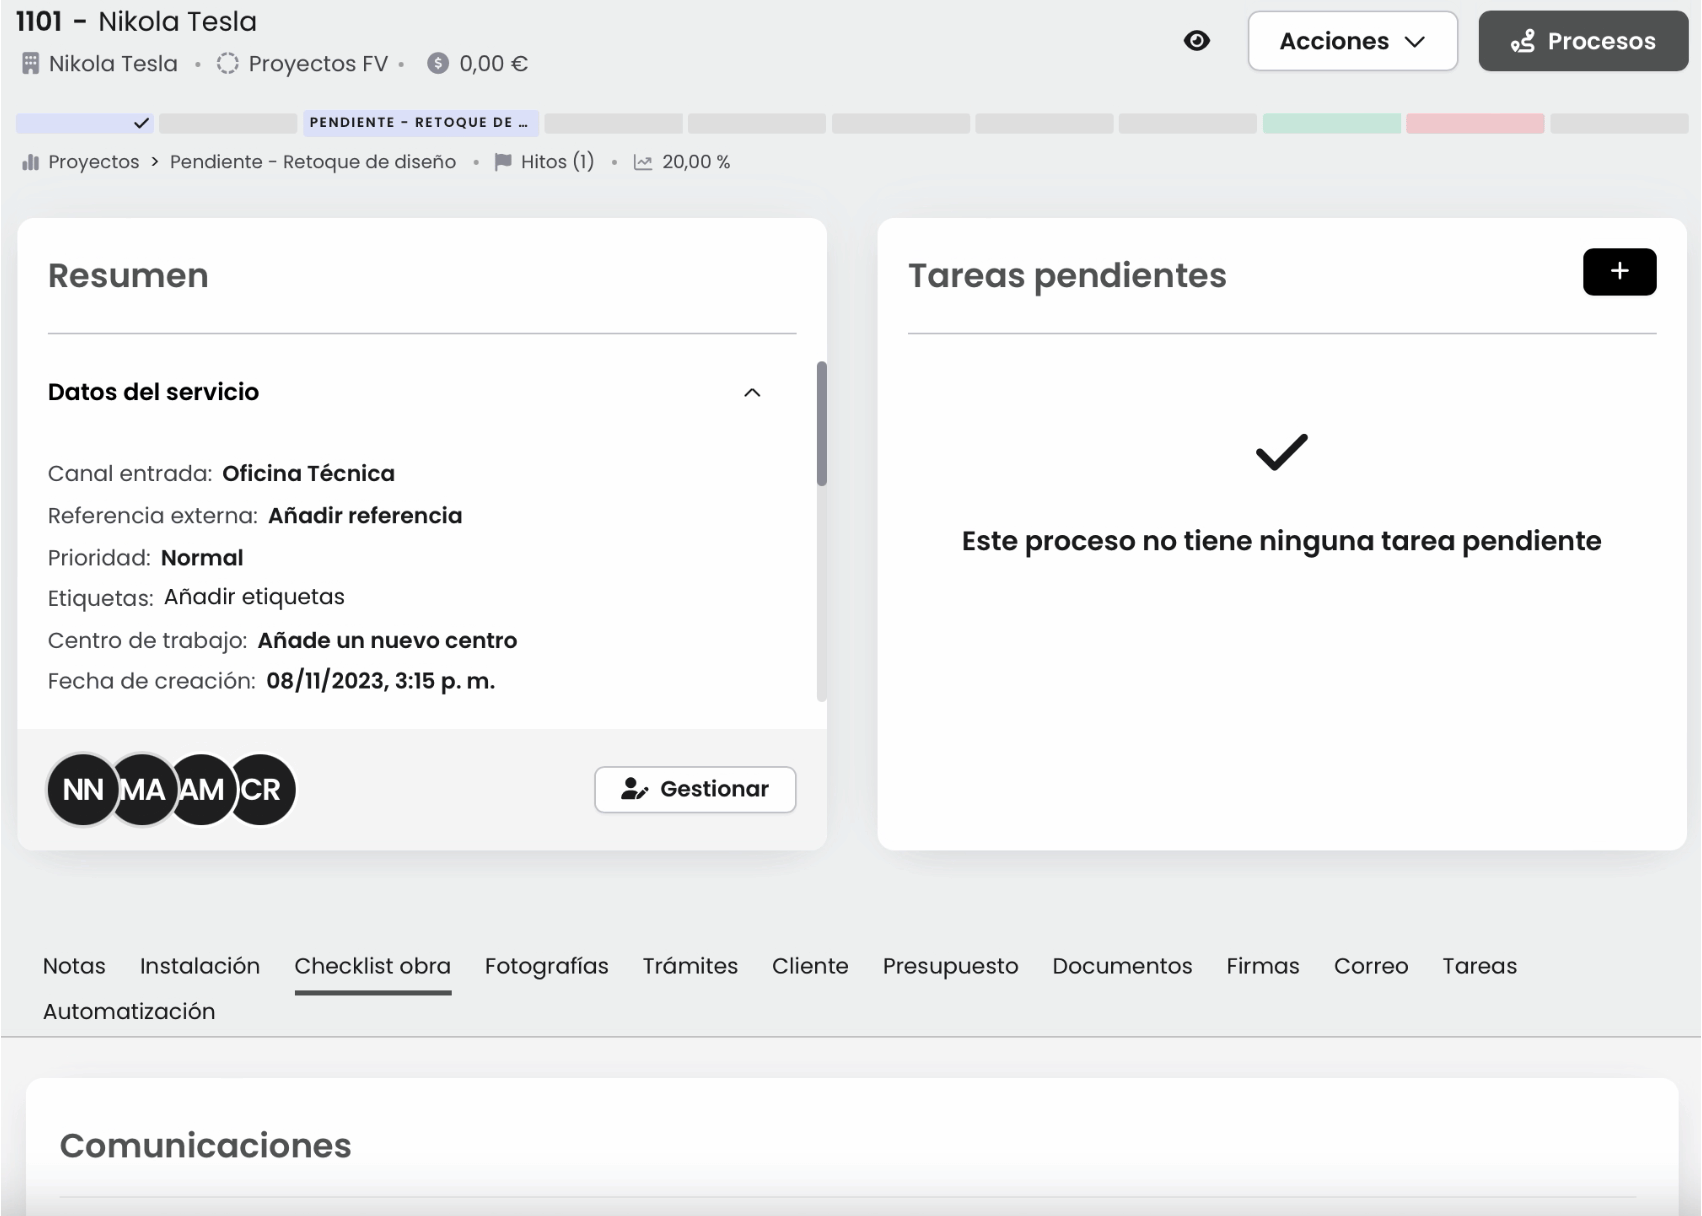Click the completed first stage with checkmark
1702x1216 pixels.
pyautogui.click(x=85, y=123)
